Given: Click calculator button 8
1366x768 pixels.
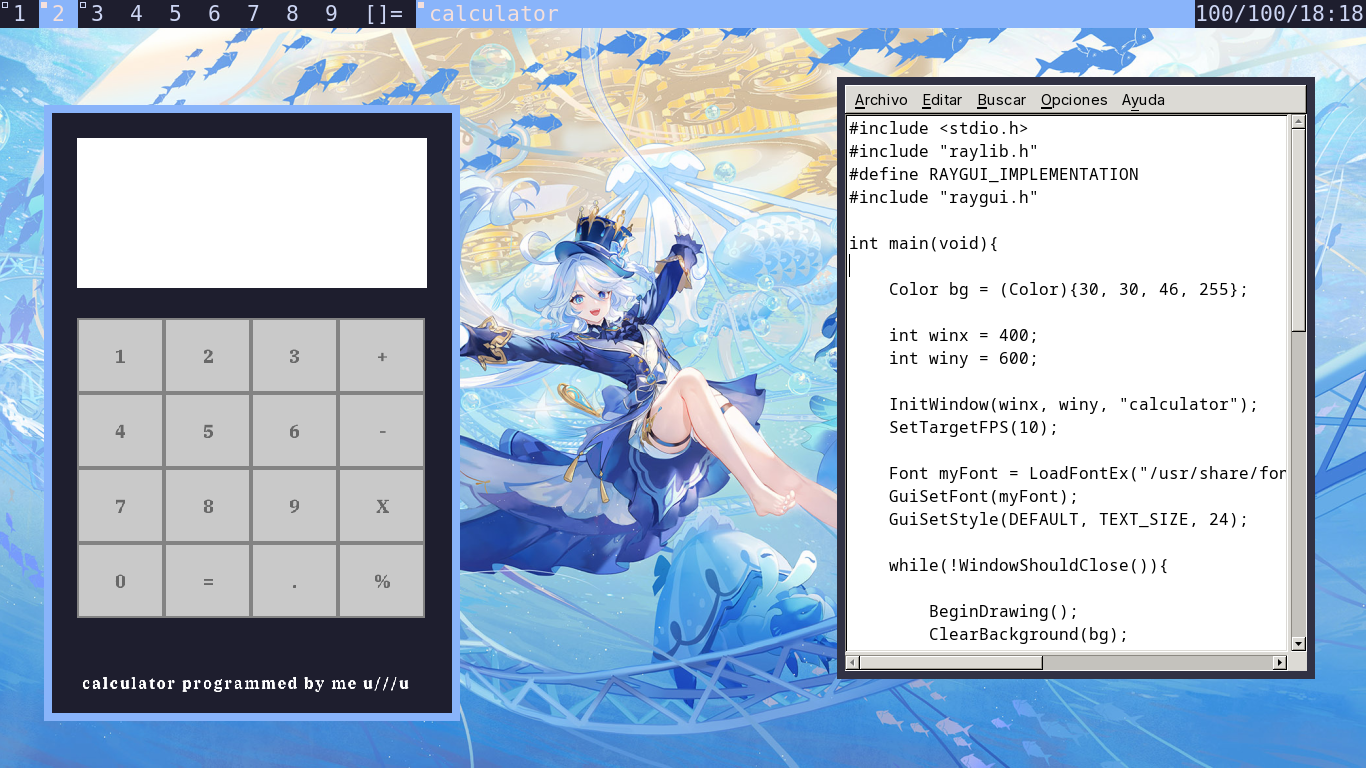Looking at the screenshot, I should coord(208,506).
